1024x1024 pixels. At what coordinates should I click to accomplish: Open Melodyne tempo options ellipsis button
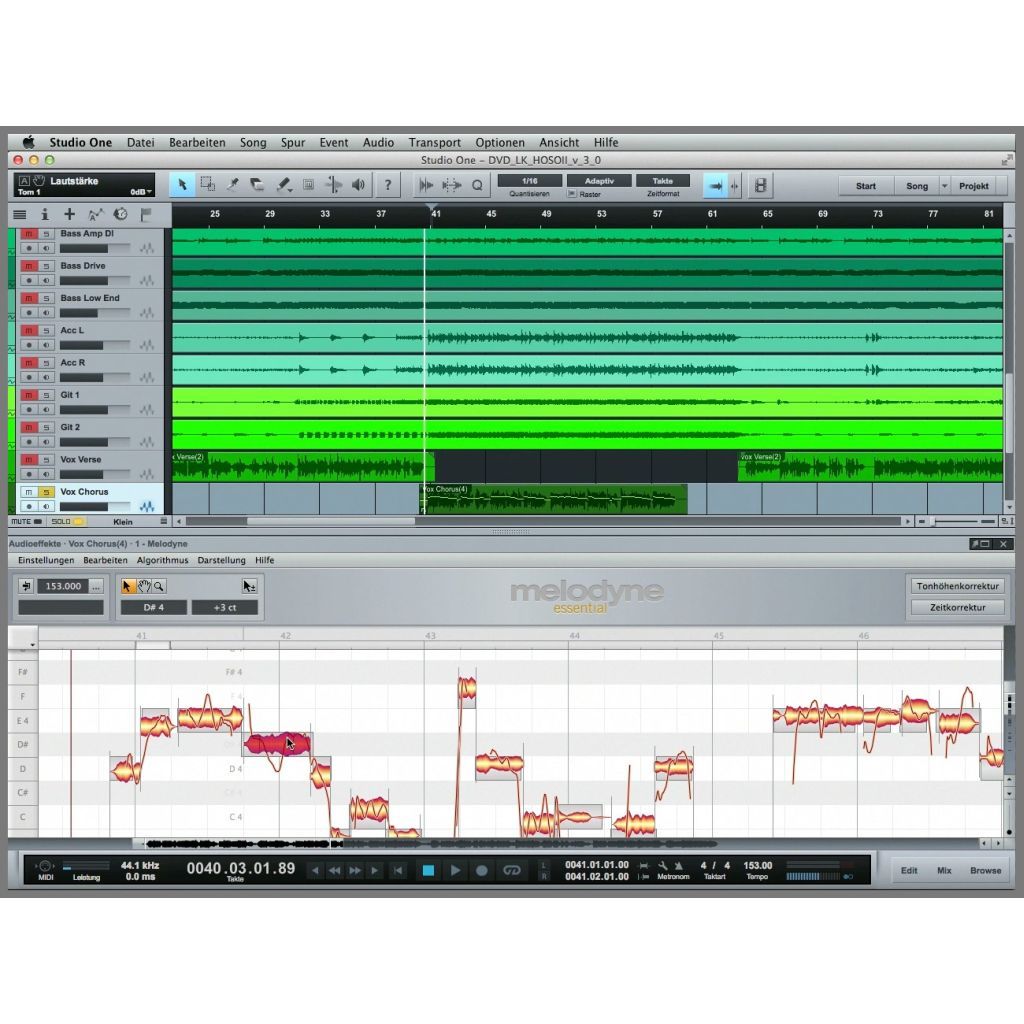click(x=96, y=586)
